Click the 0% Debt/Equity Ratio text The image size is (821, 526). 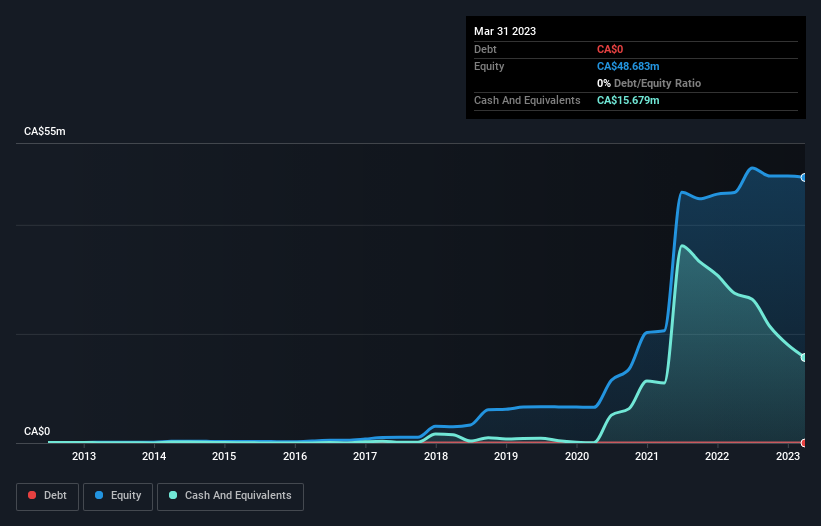649,83
